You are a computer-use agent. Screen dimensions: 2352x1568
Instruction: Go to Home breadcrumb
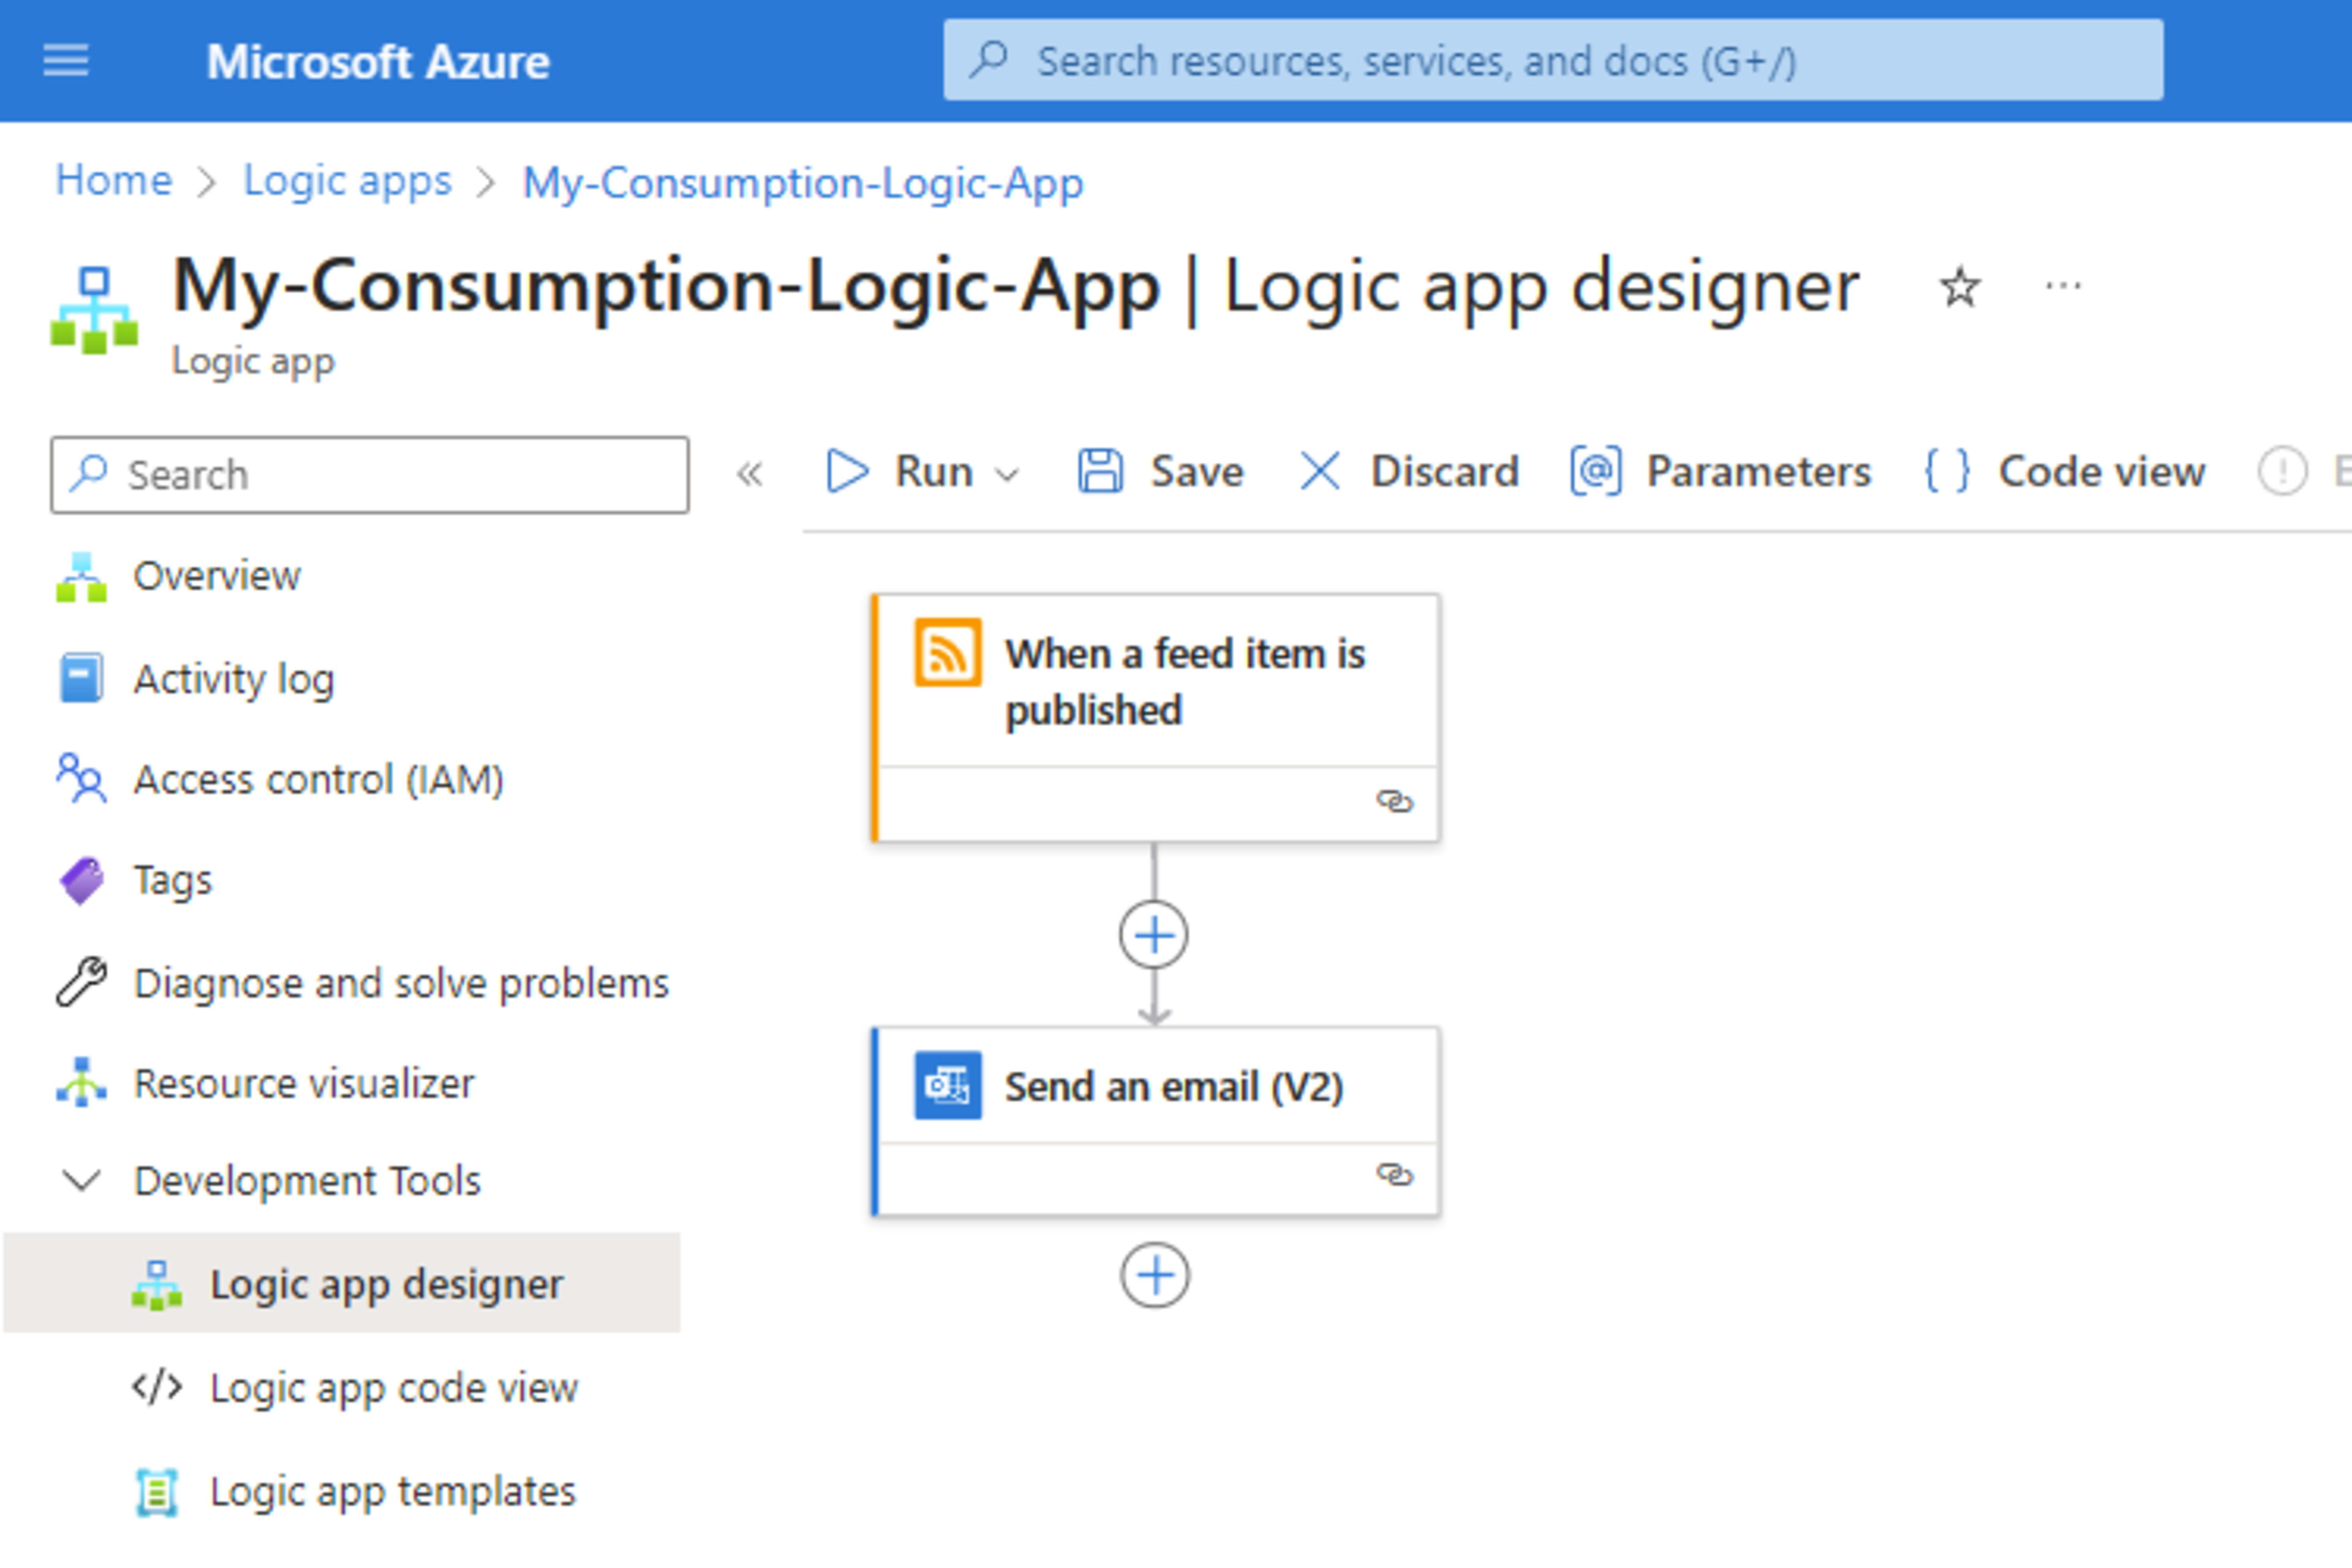(114, 181)
